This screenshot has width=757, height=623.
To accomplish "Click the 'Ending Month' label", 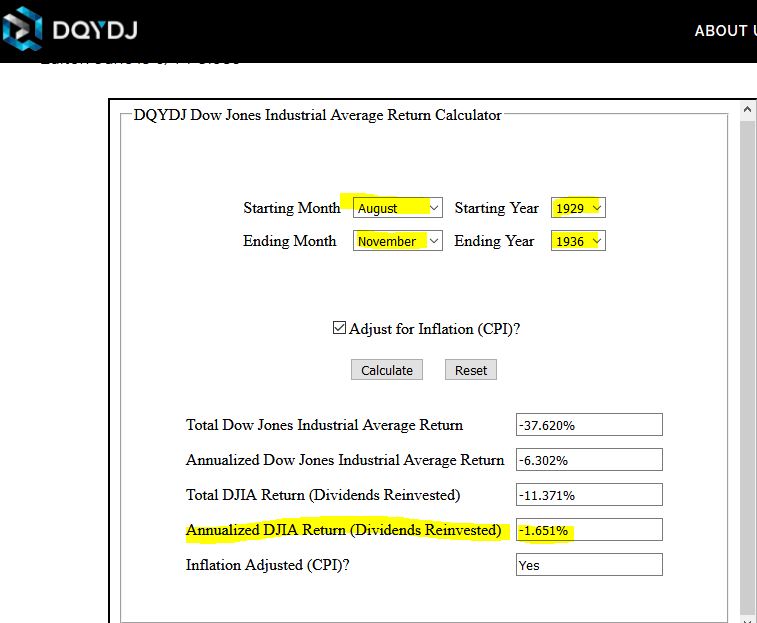I will click(x=290, y=241).
